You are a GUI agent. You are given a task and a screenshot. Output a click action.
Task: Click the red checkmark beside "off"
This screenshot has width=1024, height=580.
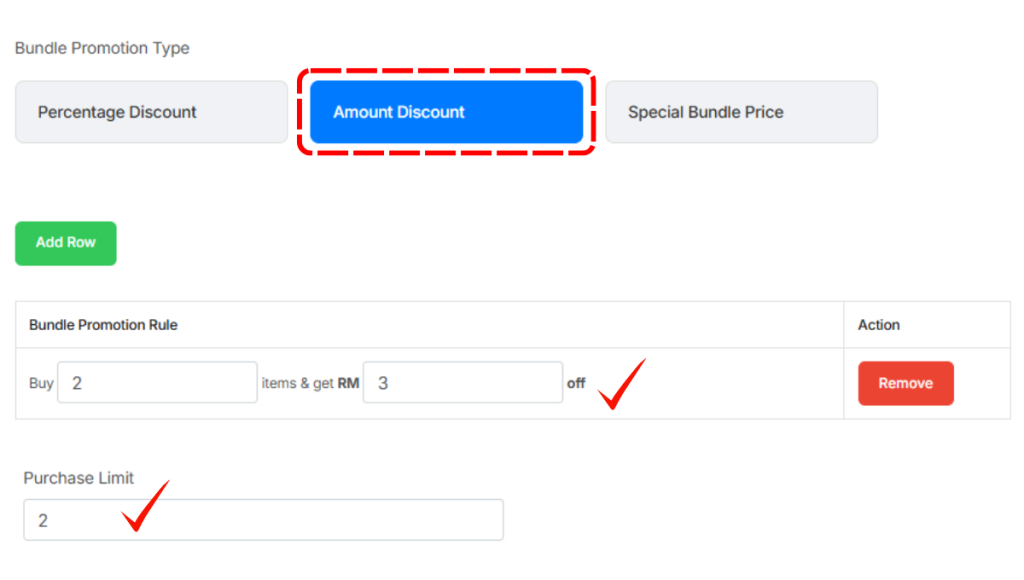[620, 384]
